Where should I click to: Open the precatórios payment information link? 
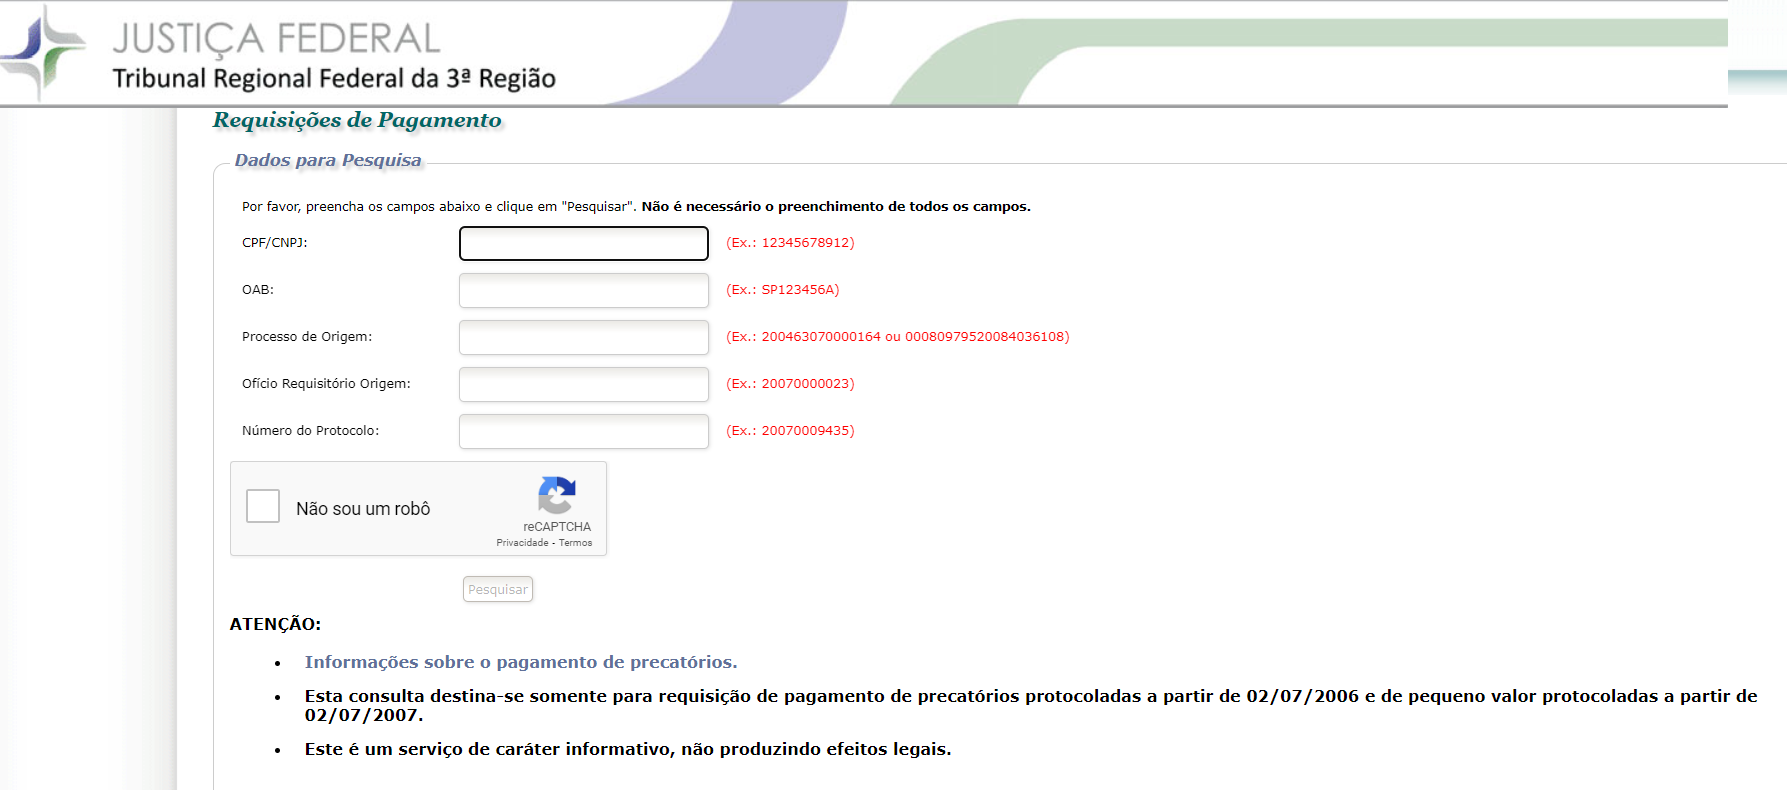pyautogui.click(x=520, y=662)
